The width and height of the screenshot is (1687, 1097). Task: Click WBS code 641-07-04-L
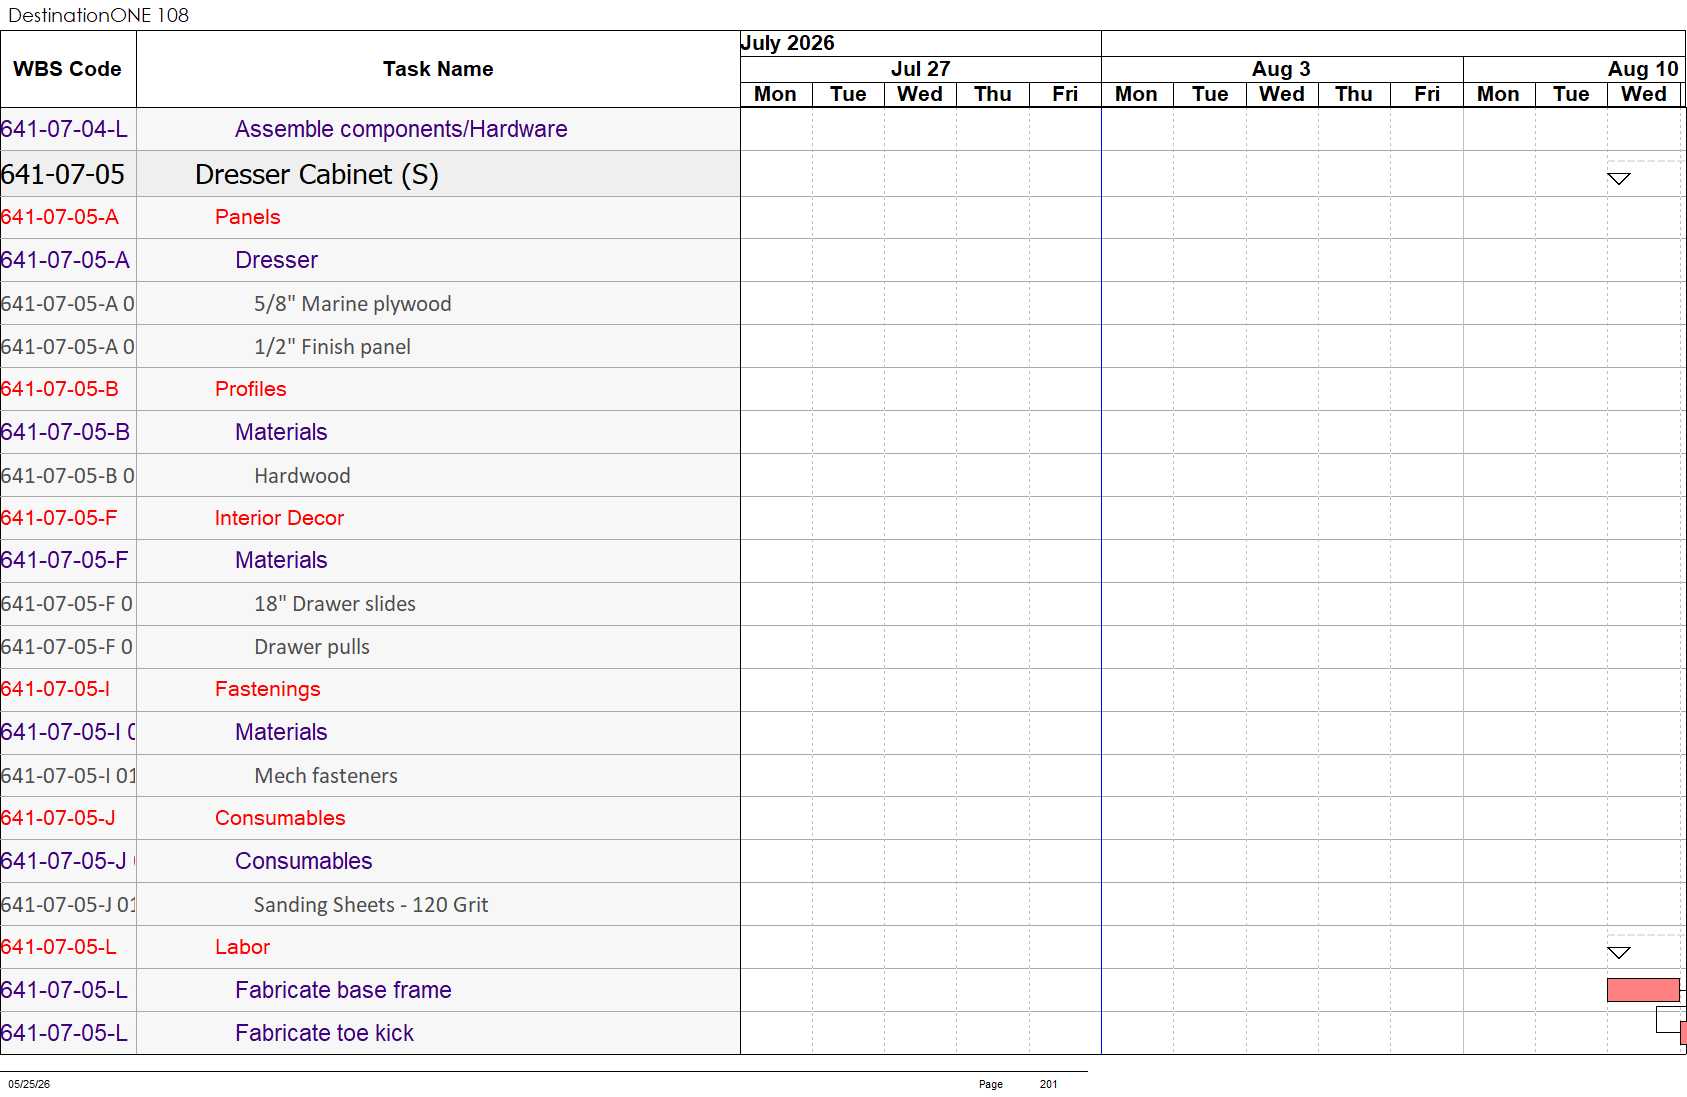coord(64,129)
